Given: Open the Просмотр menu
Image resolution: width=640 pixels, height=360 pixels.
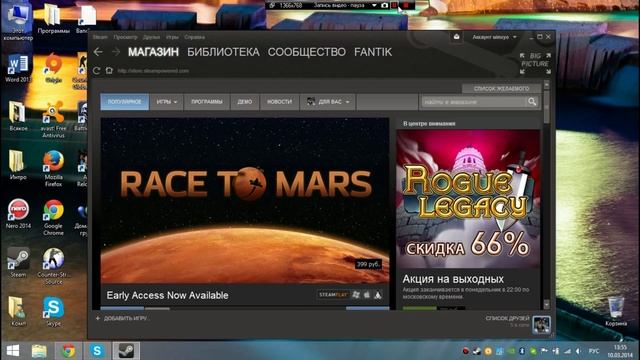Looking at the screenshot, I should click(125, 37).
